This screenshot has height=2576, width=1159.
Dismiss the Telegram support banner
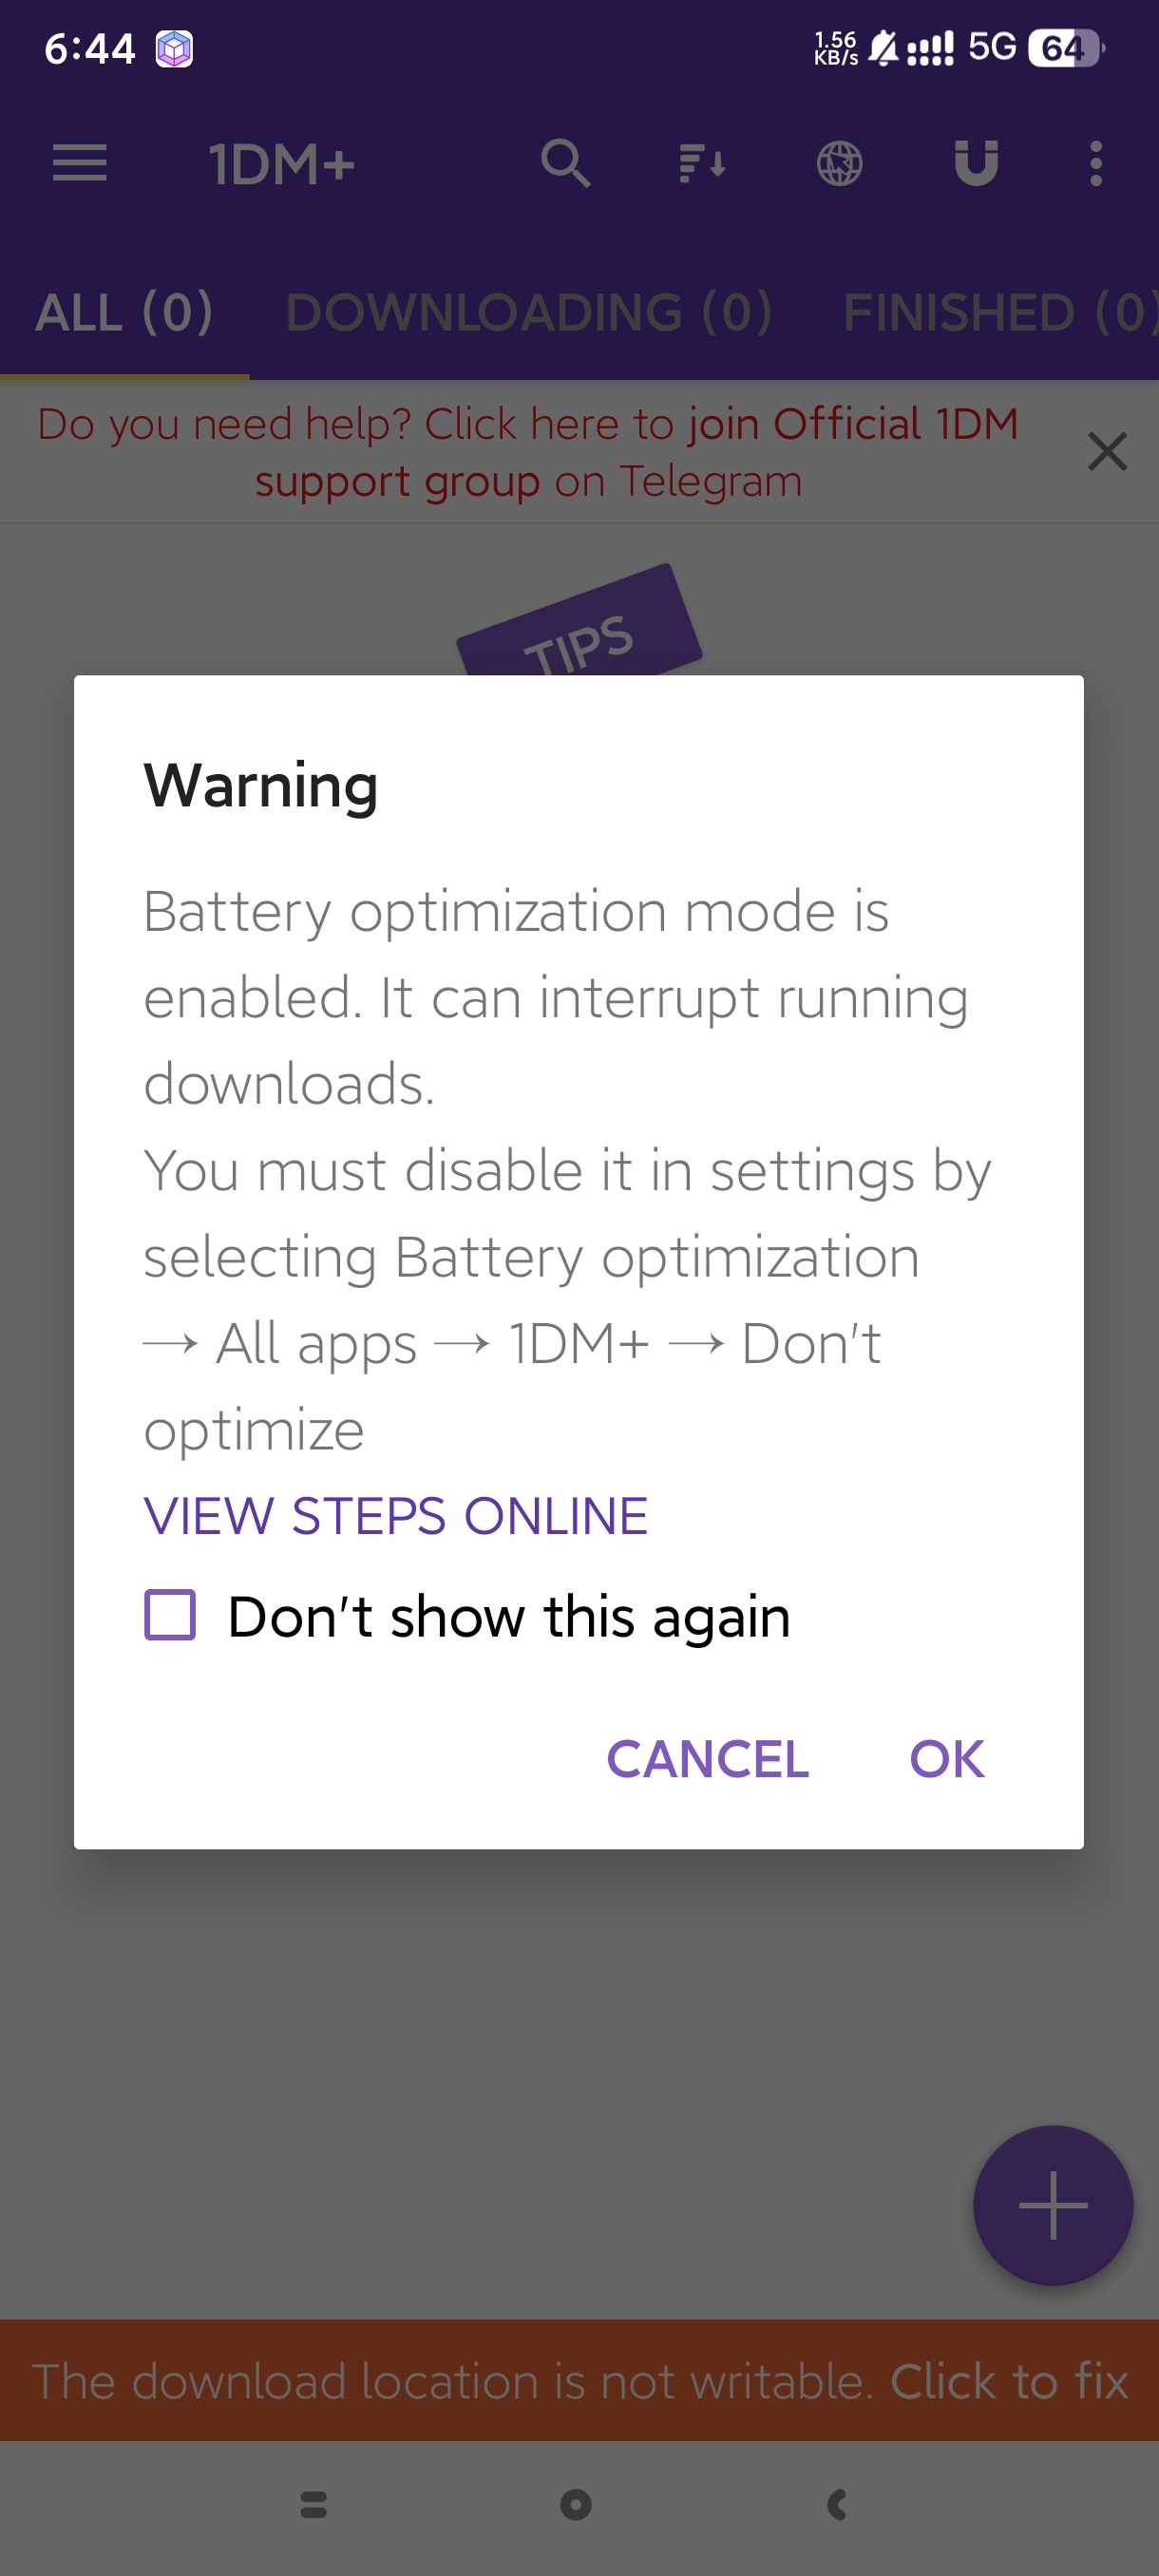[1107, 451]
